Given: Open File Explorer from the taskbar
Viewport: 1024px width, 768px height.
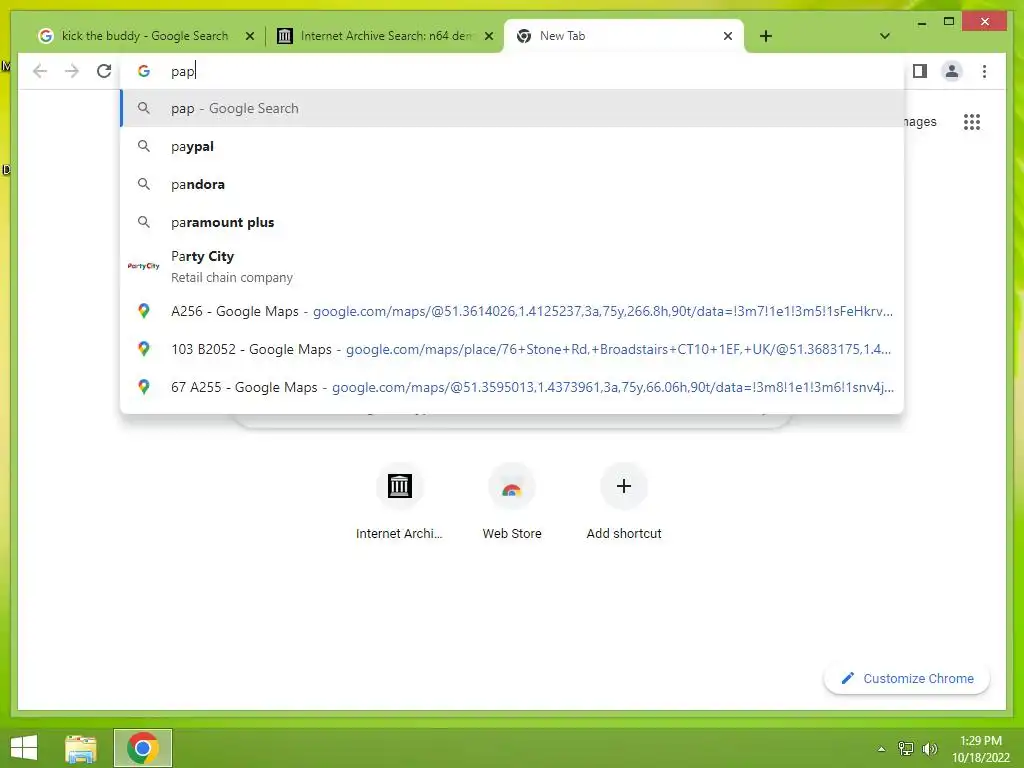Looking at the screenshot, I should point(81,748).
